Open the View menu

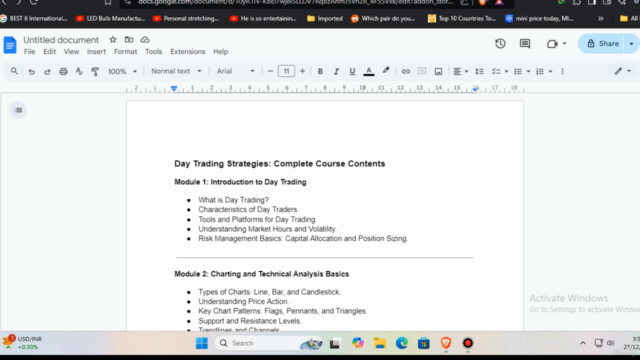71,51
